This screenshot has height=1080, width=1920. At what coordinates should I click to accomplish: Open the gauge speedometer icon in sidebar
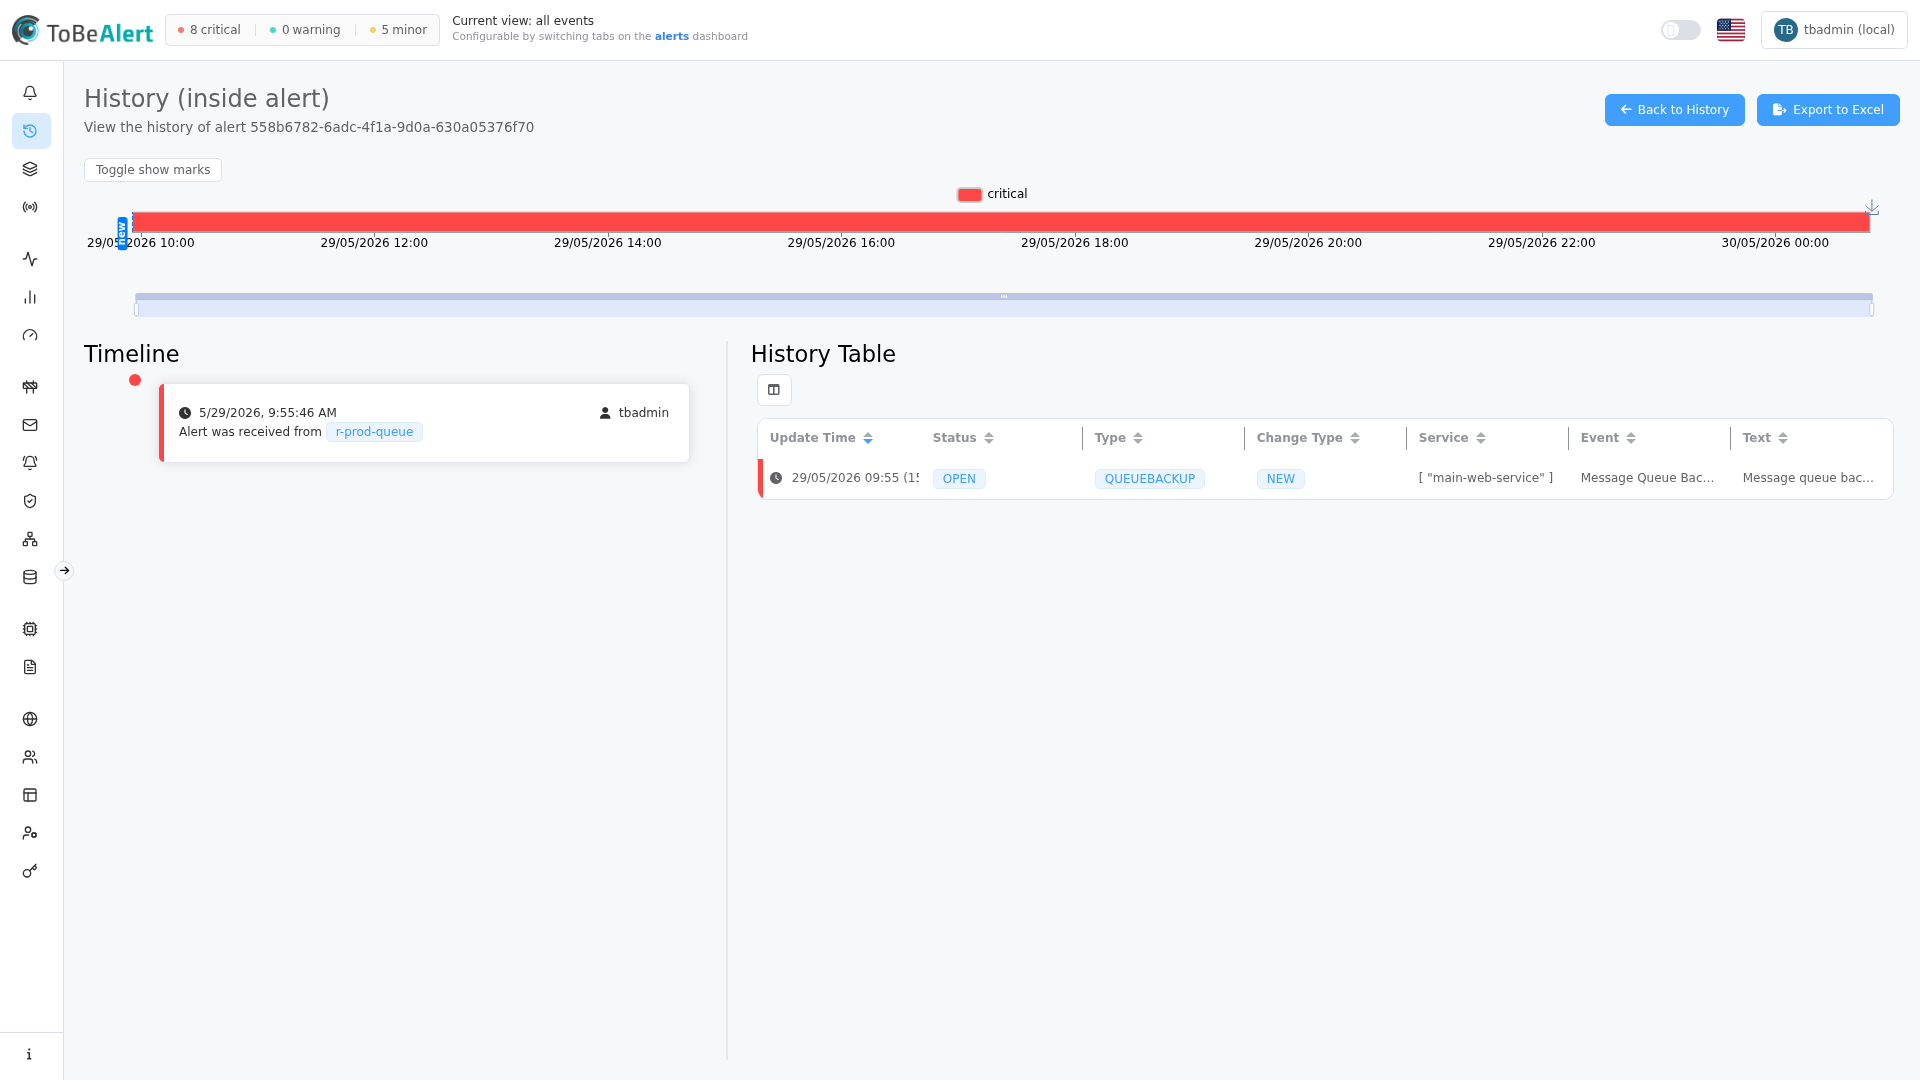30,335
